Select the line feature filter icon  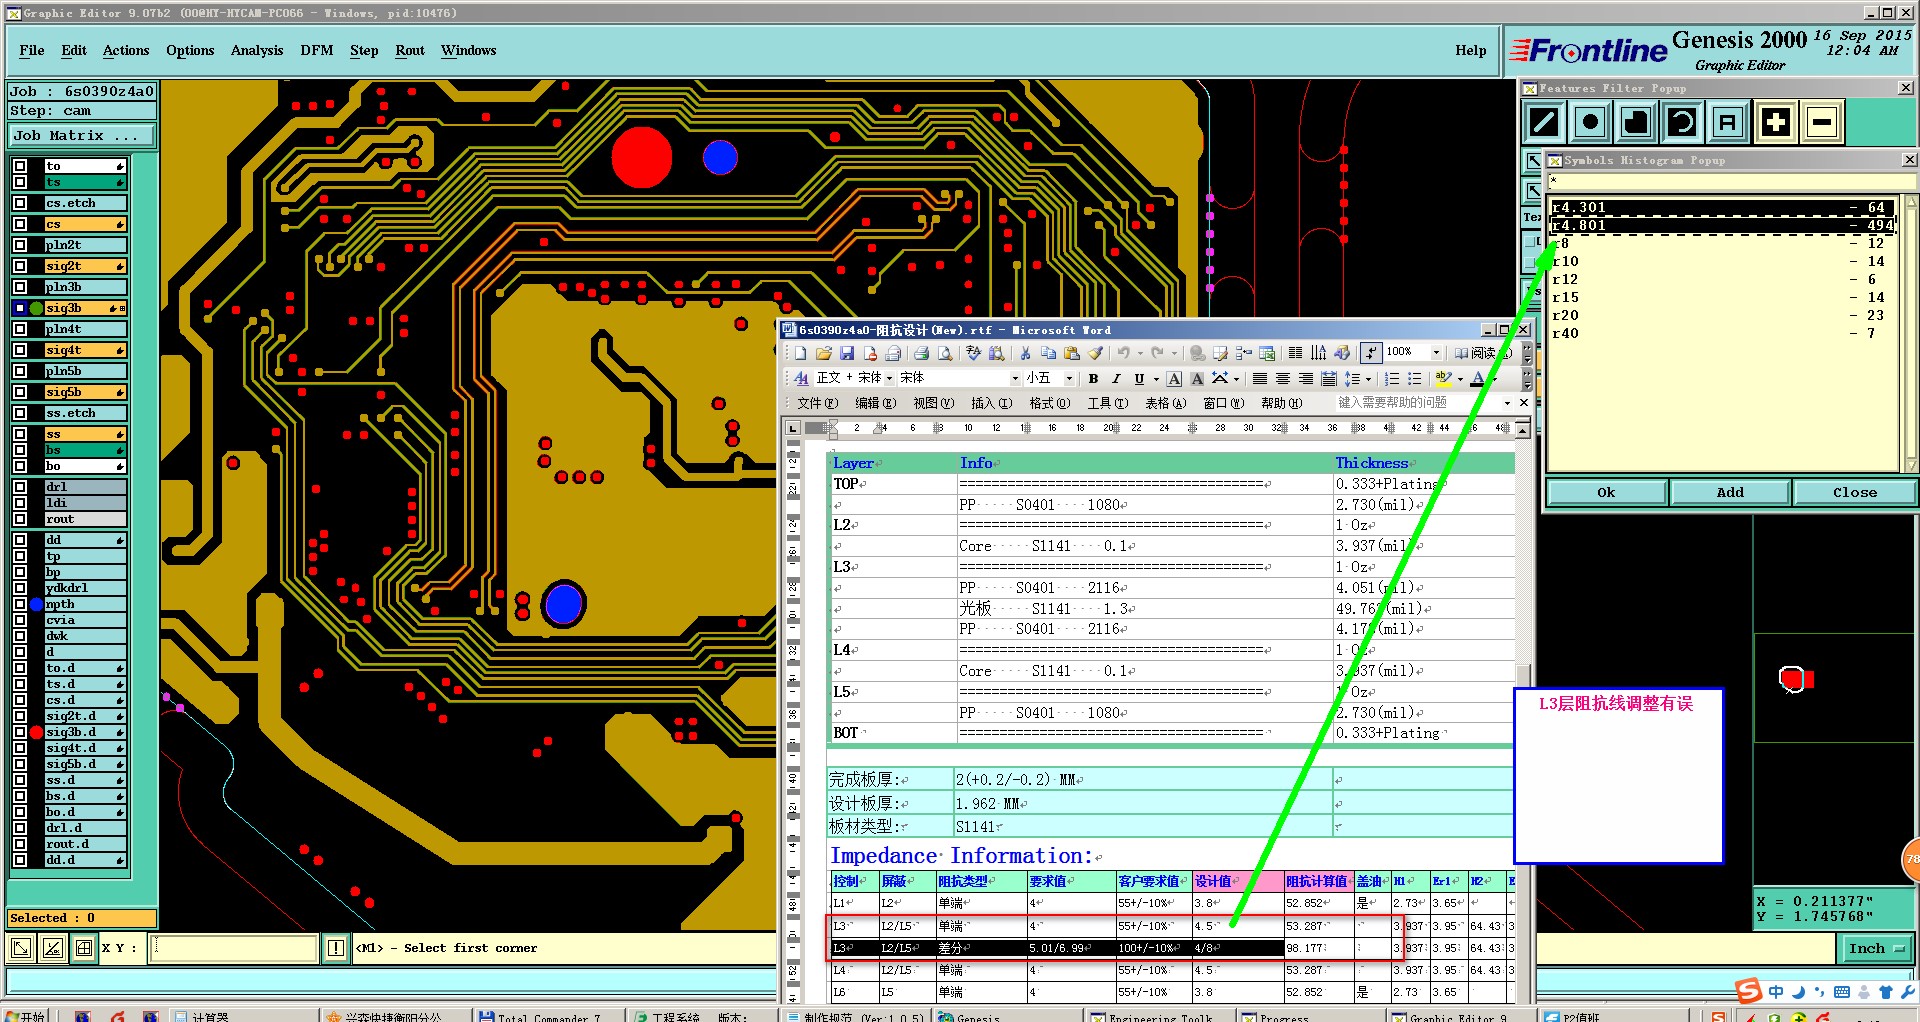(x=1544, y=123)
